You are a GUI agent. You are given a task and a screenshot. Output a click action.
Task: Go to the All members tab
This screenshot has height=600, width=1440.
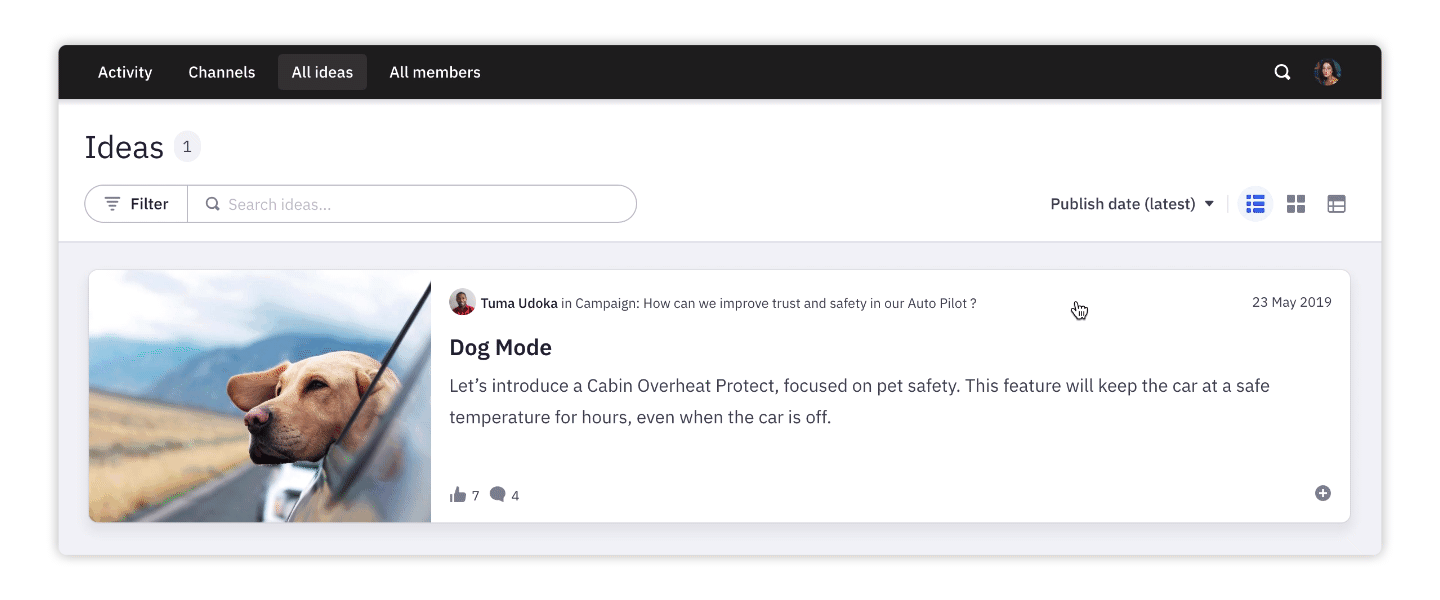[435, 72]
